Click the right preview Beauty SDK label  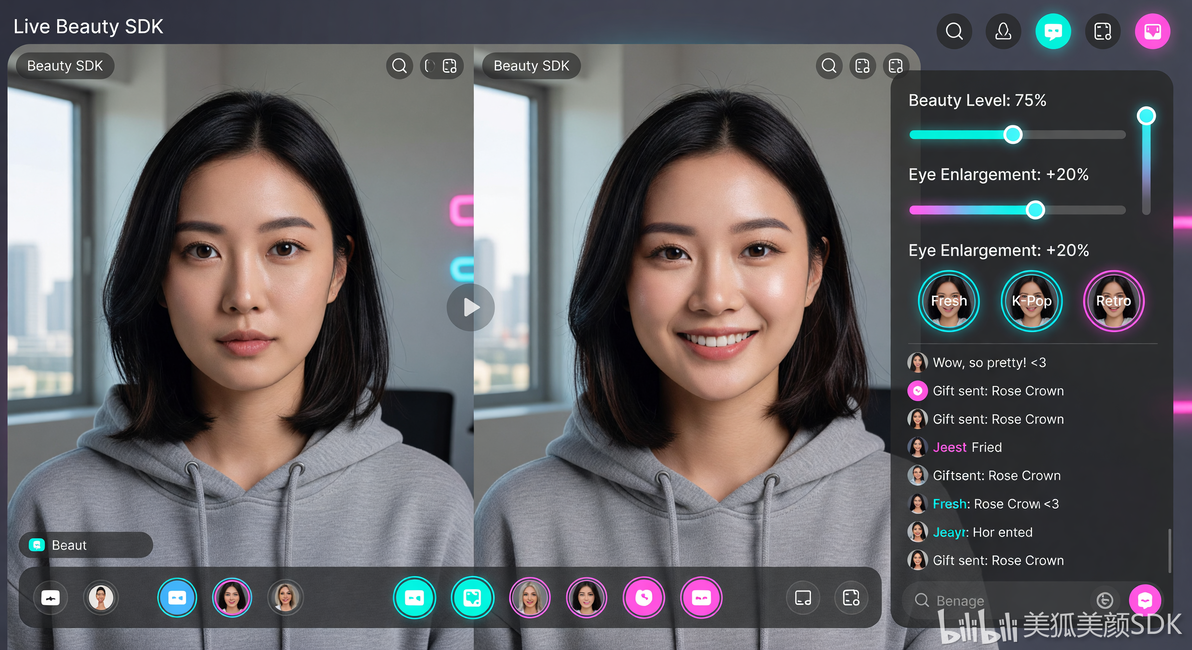(x=531, y=66)
